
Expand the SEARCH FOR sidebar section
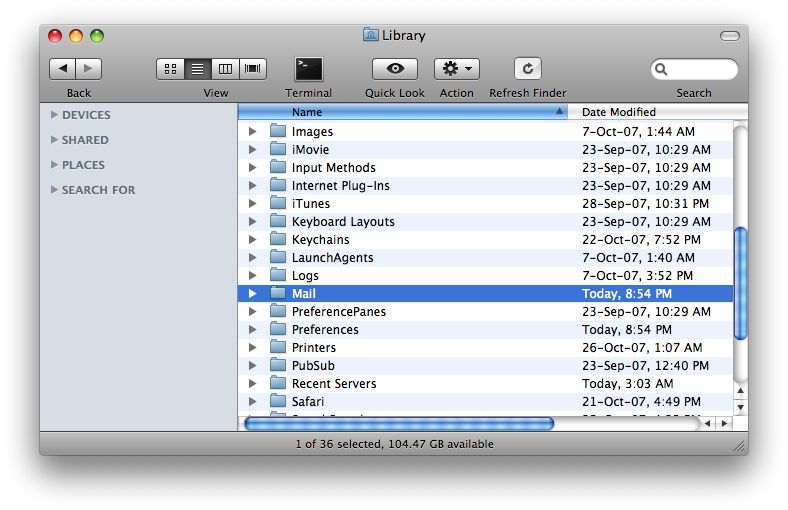(54, 190)
